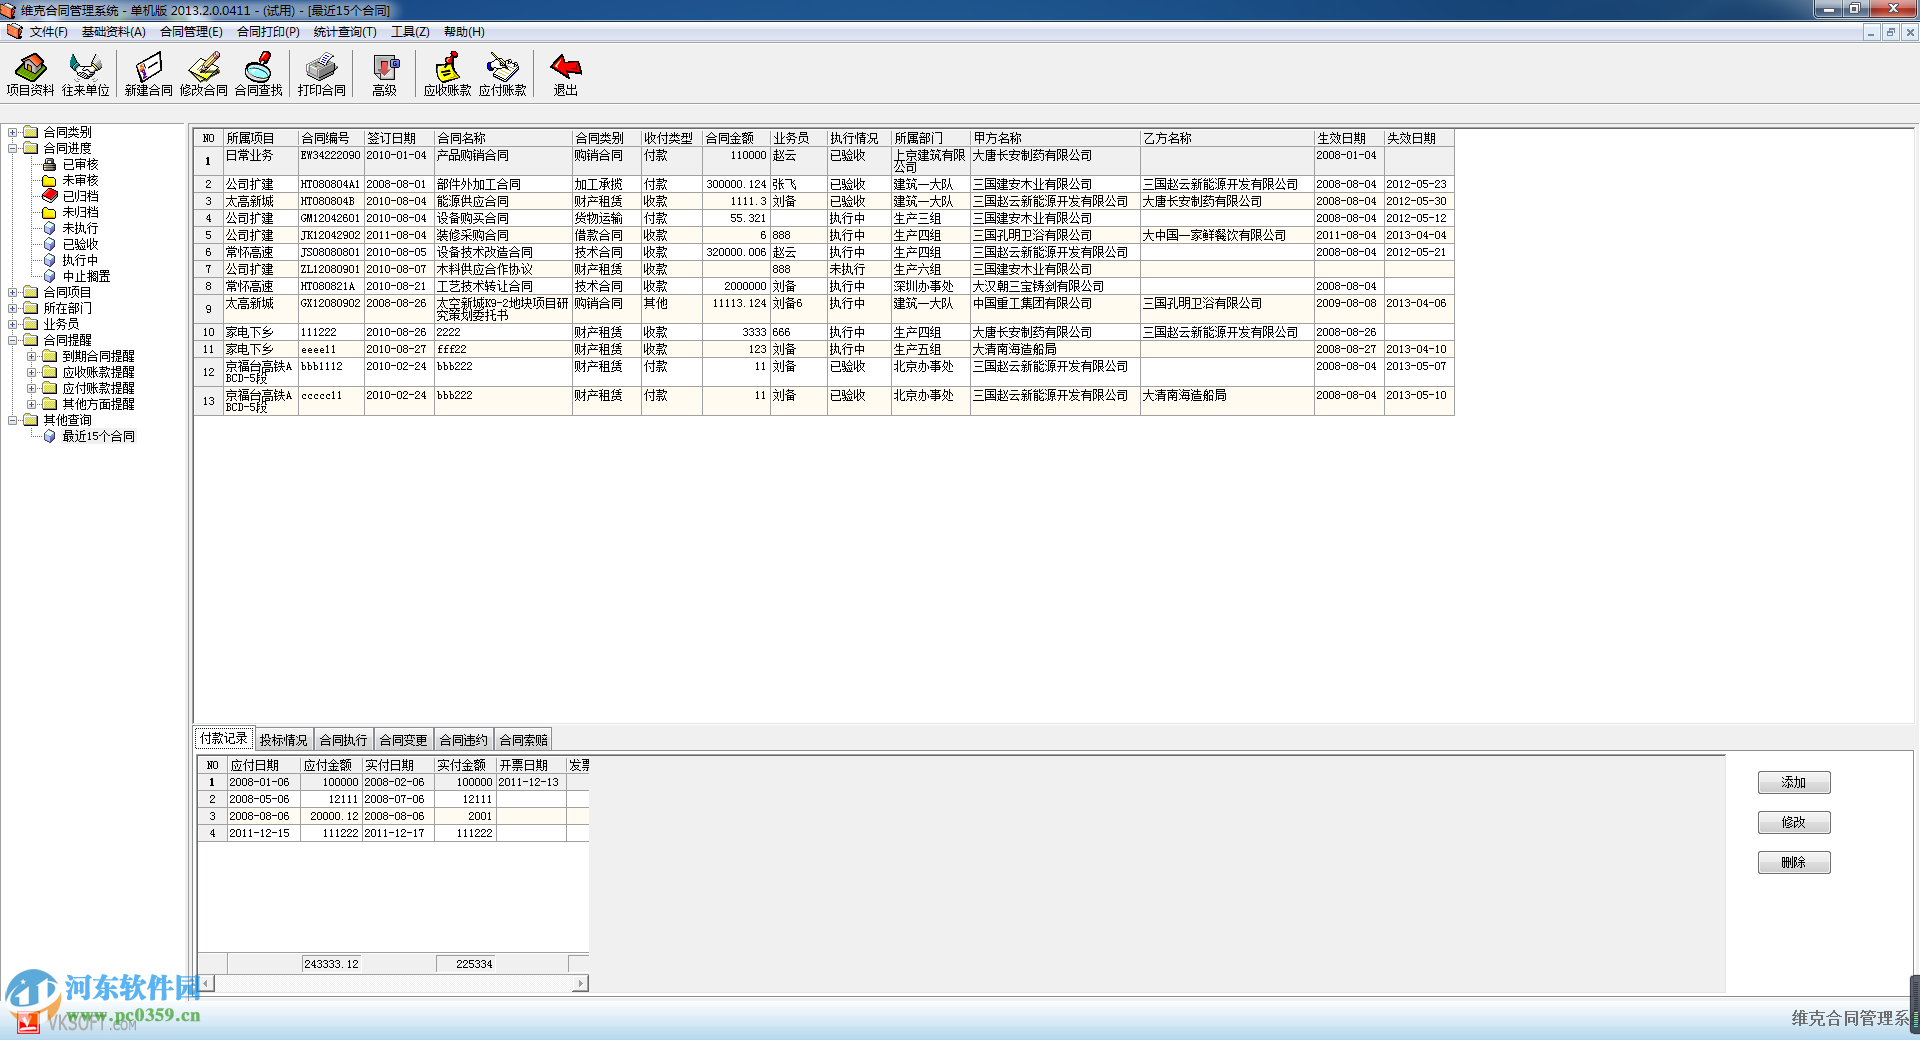The width and height of the screenshot is (1920, 1040).
Task: Open 工具(Z) menu
Action: click(x=410, y=32)
